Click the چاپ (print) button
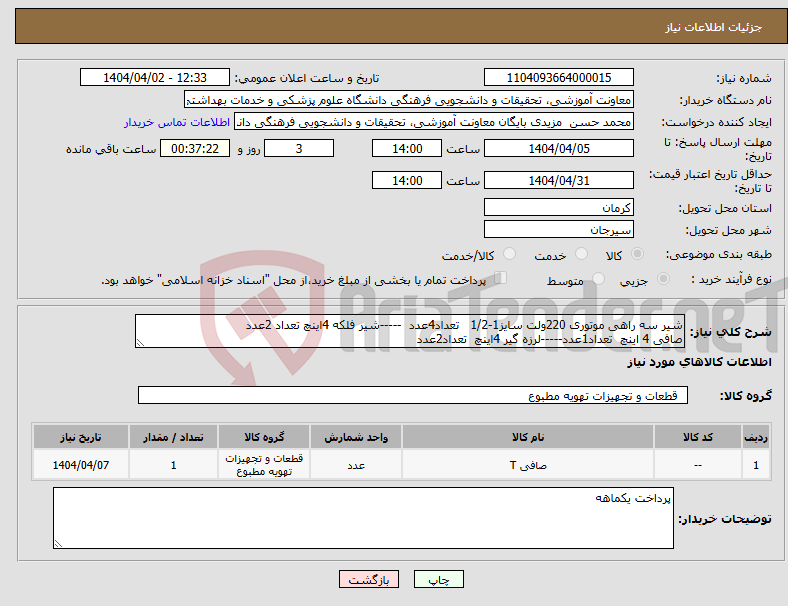This screenshot has height=606, width=788. [438, 579]
